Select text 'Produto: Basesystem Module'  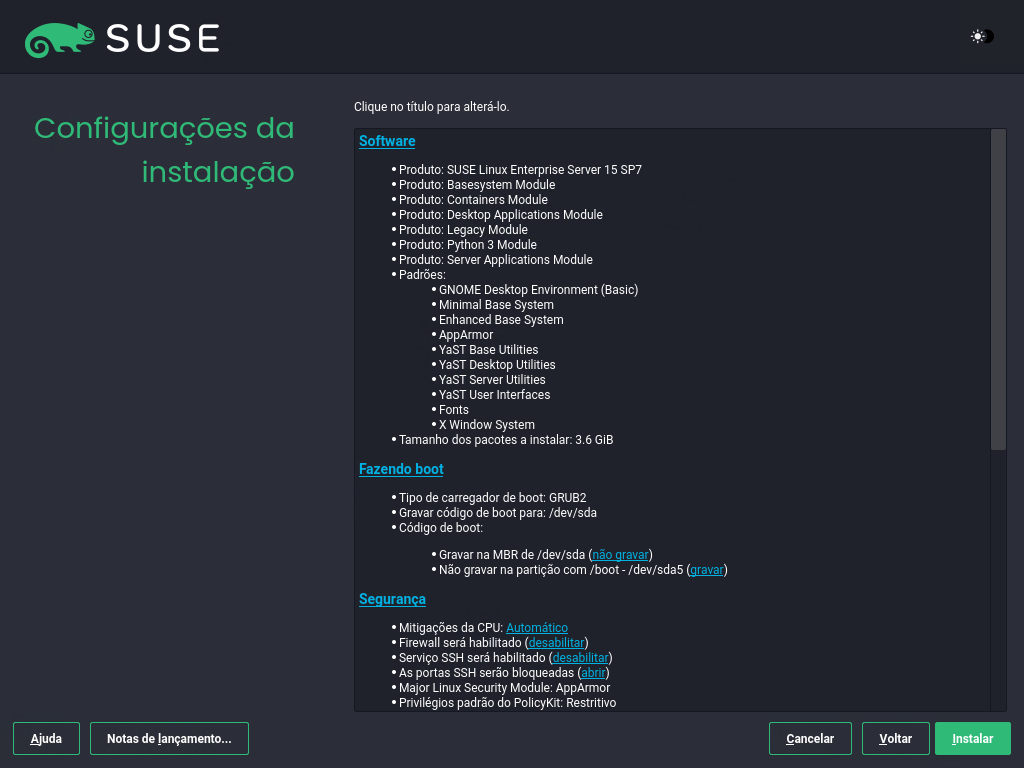(x=477, y=185)
